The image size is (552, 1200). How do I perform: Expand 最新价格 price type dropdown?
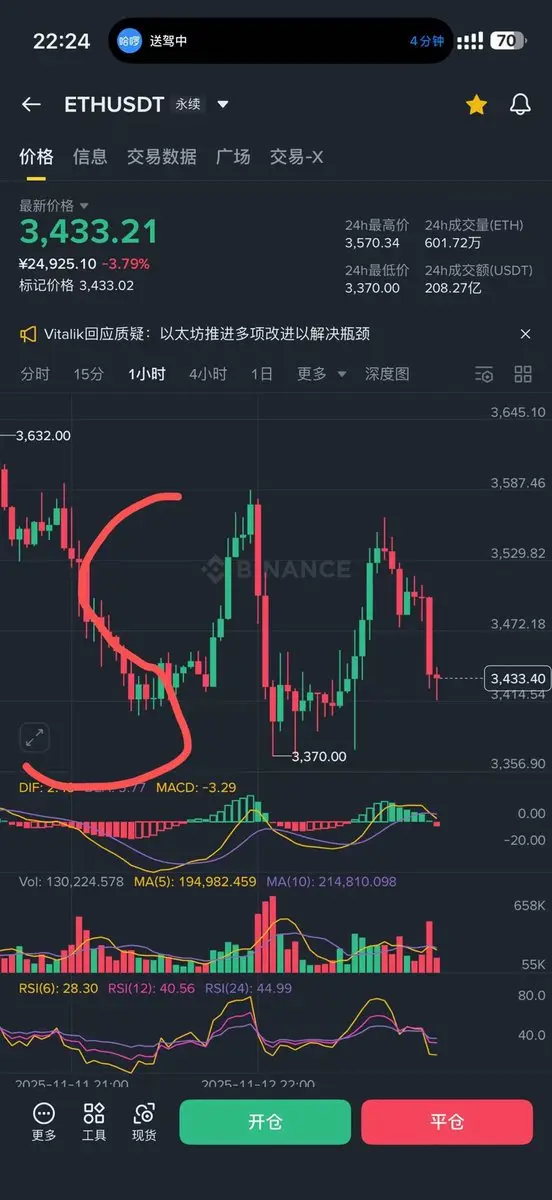point(84,205)
